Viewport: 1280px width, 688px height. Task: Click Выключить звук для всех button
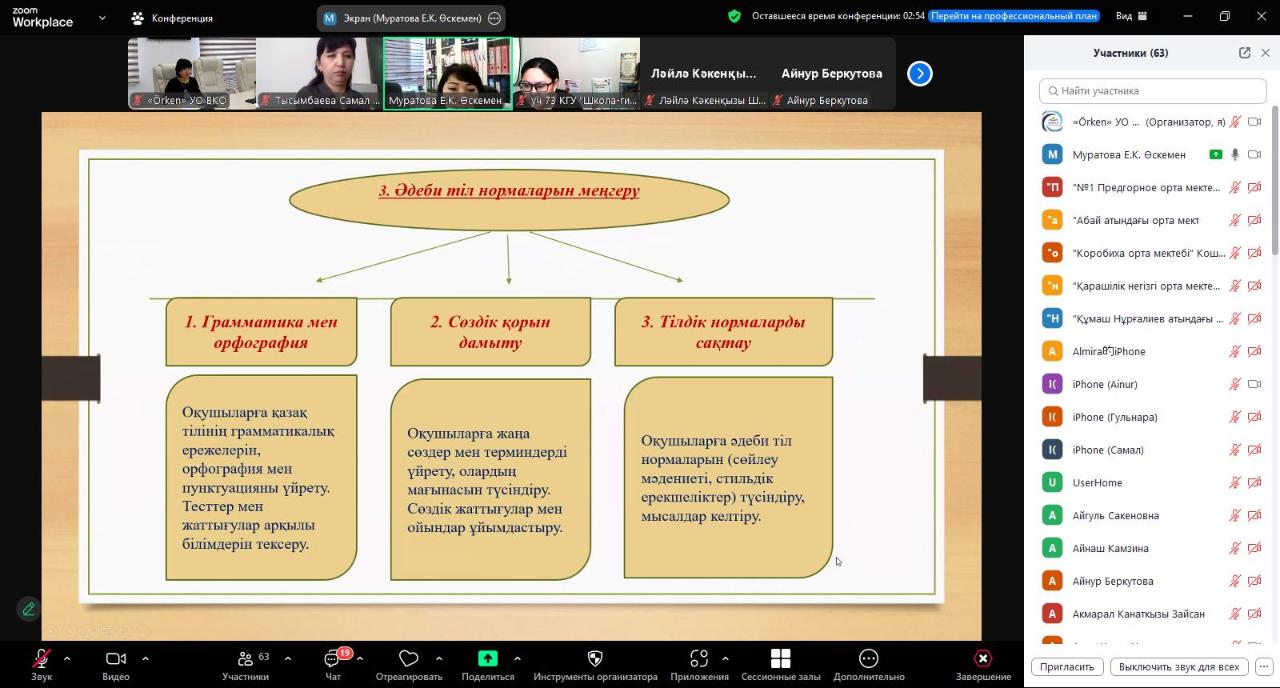1178,667
